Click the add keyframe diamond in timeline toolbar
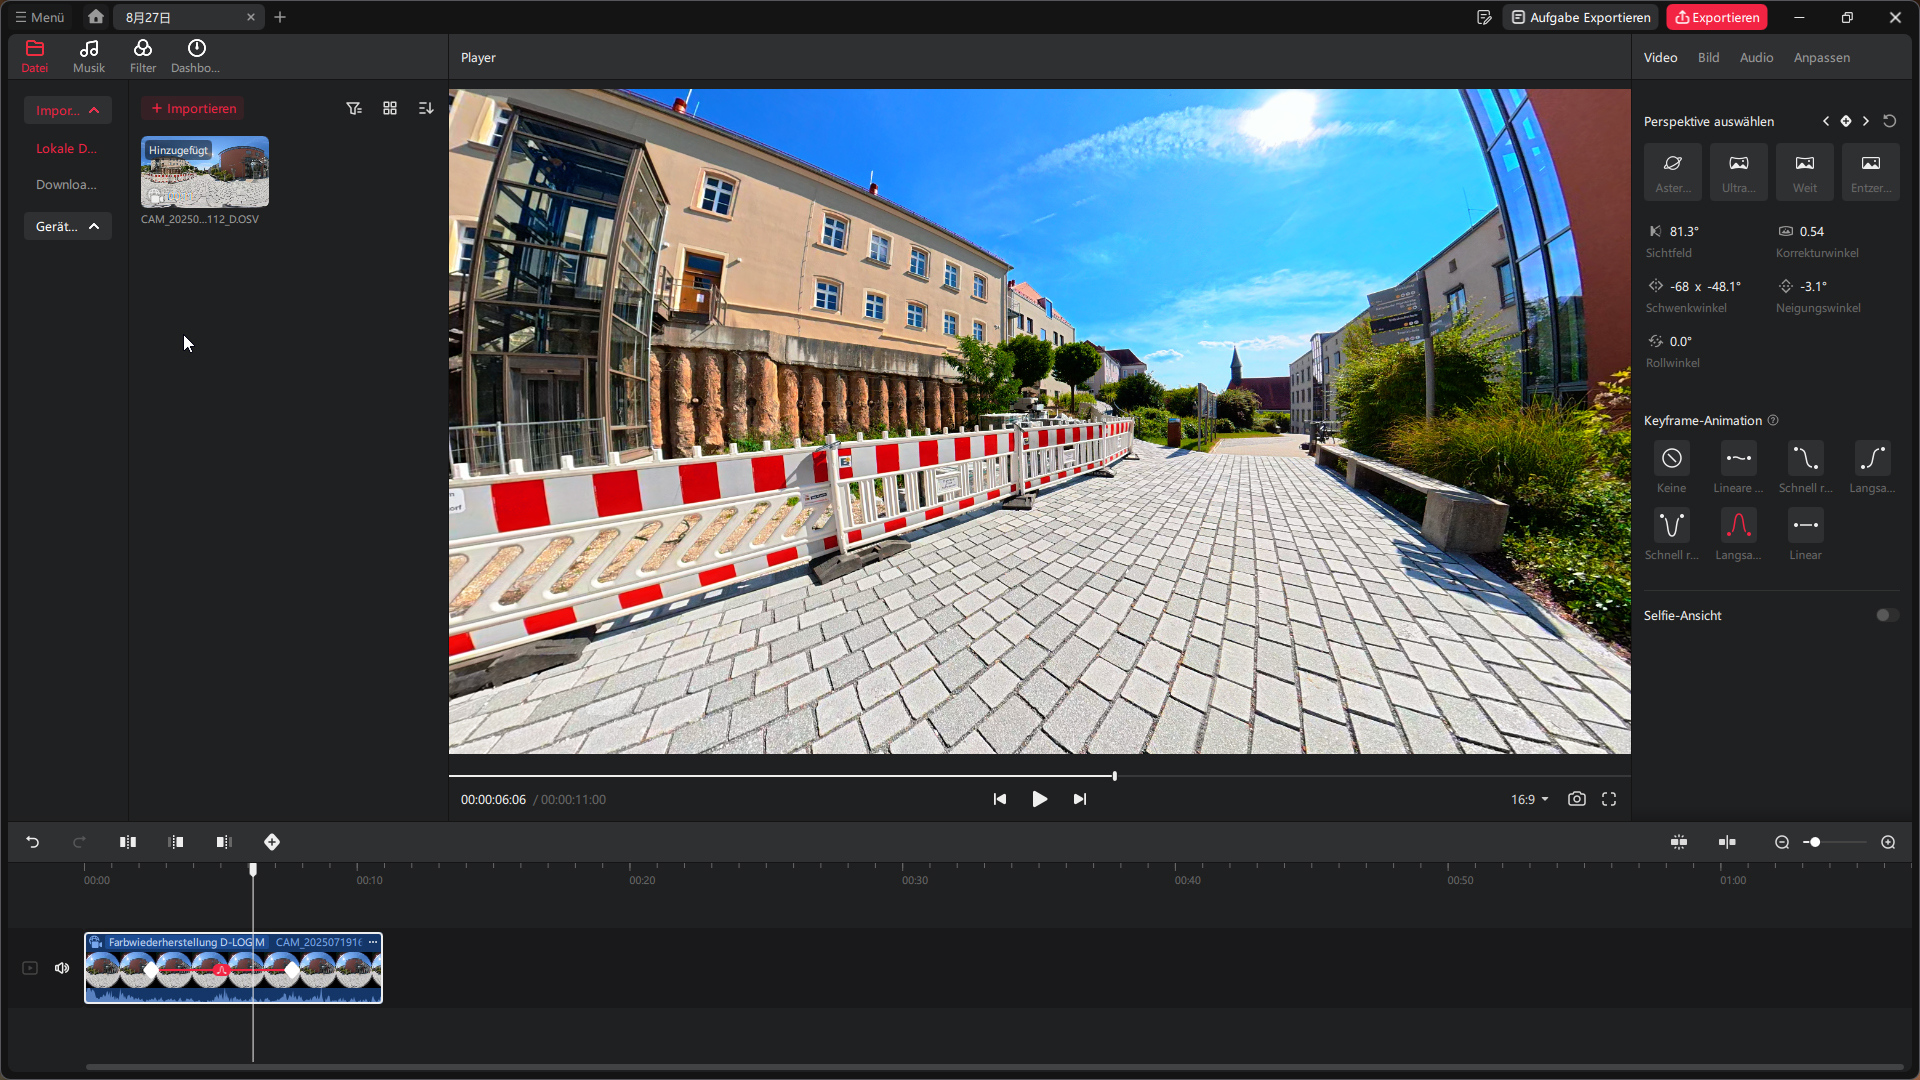This screenshot has width=1920, height=1080. pos(272,842)
